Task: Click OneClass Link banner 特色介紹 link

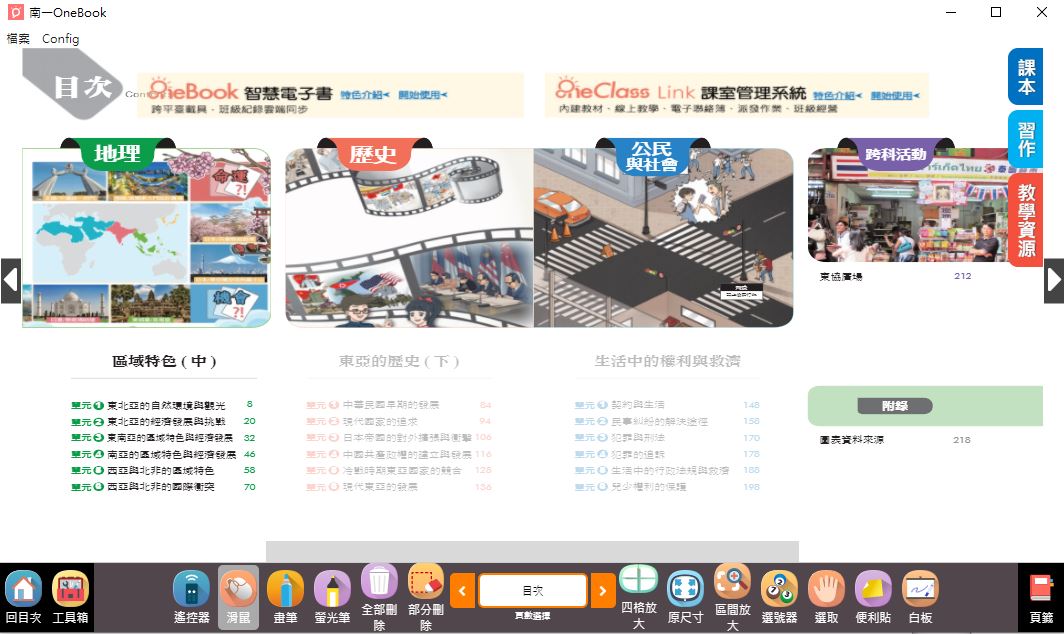Action: tap(837, 96)
